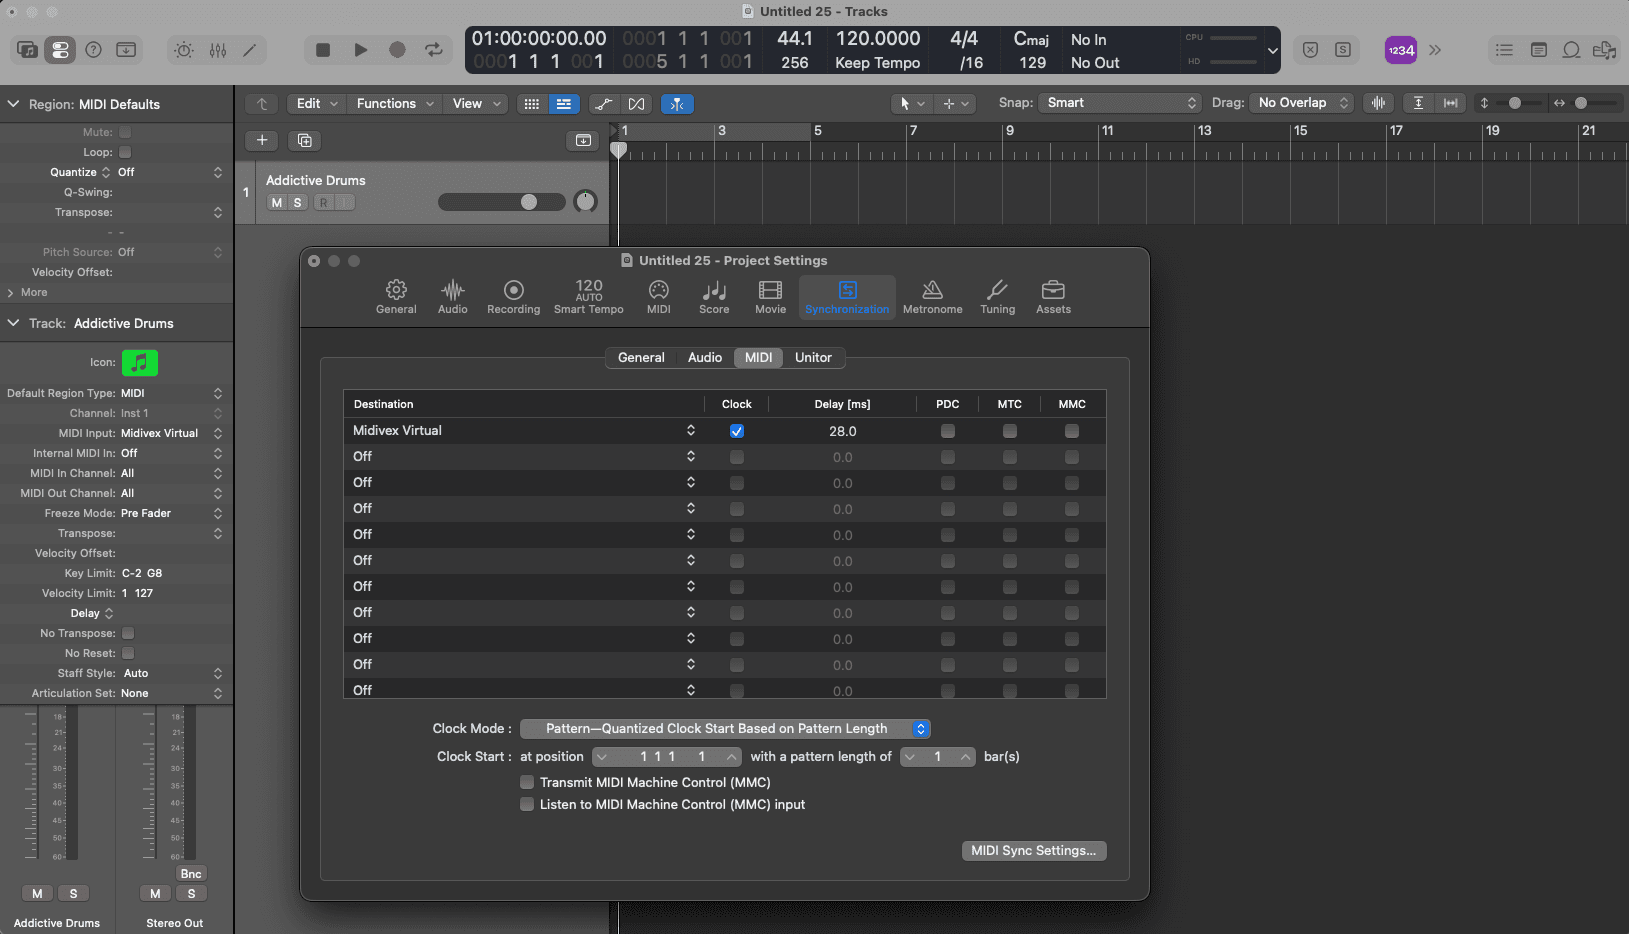Open the Functions menu

coord(395,104)
